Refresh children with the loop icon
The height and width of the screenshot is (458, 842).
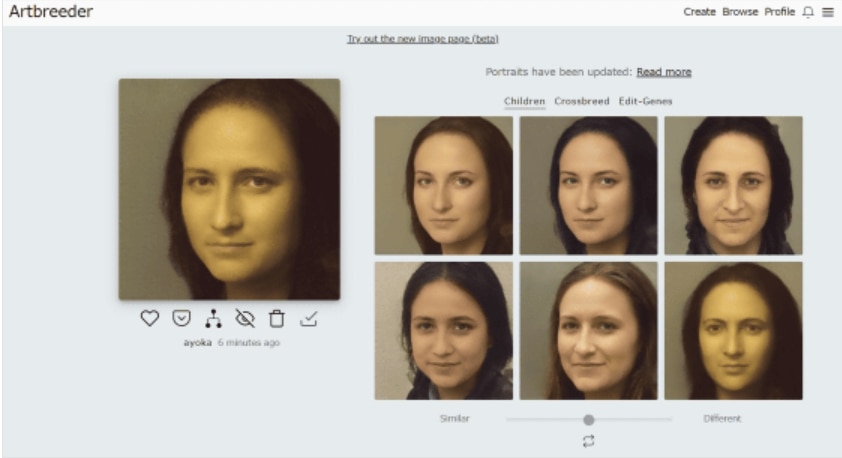(x=589, y=441)
